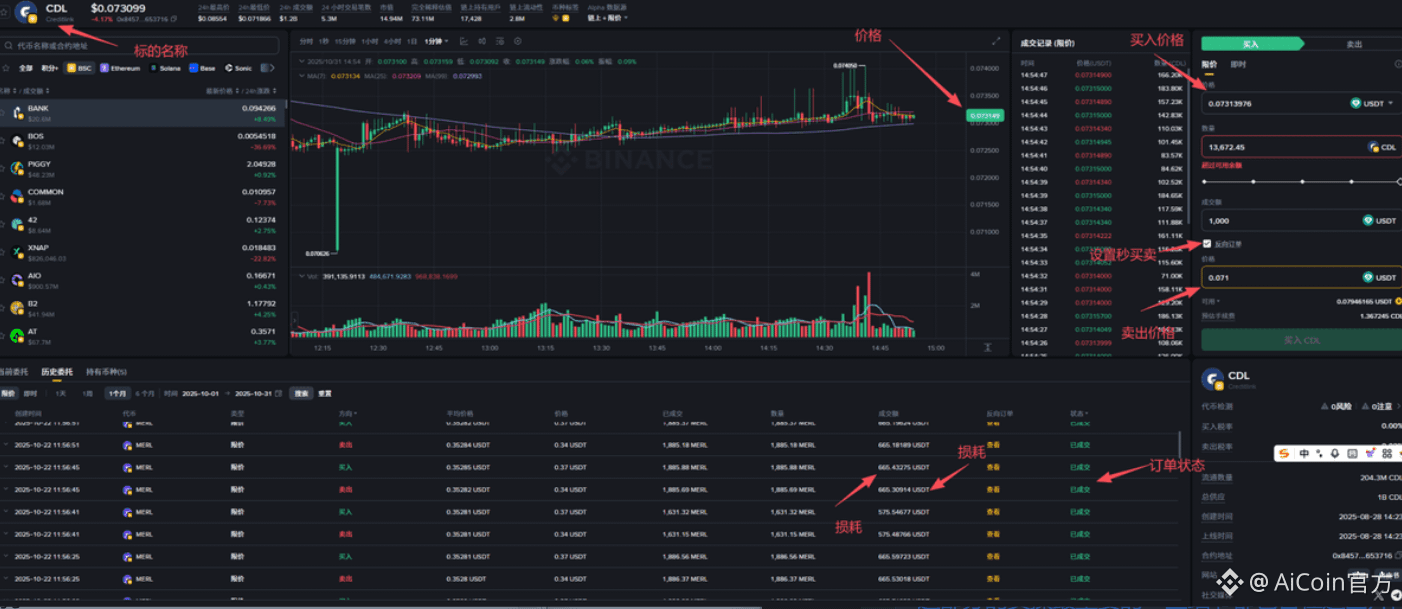The width and height of the screenshot is (1402, 609).
Task: Switch order side to 卖出
Action: [x=1353, y=44]
